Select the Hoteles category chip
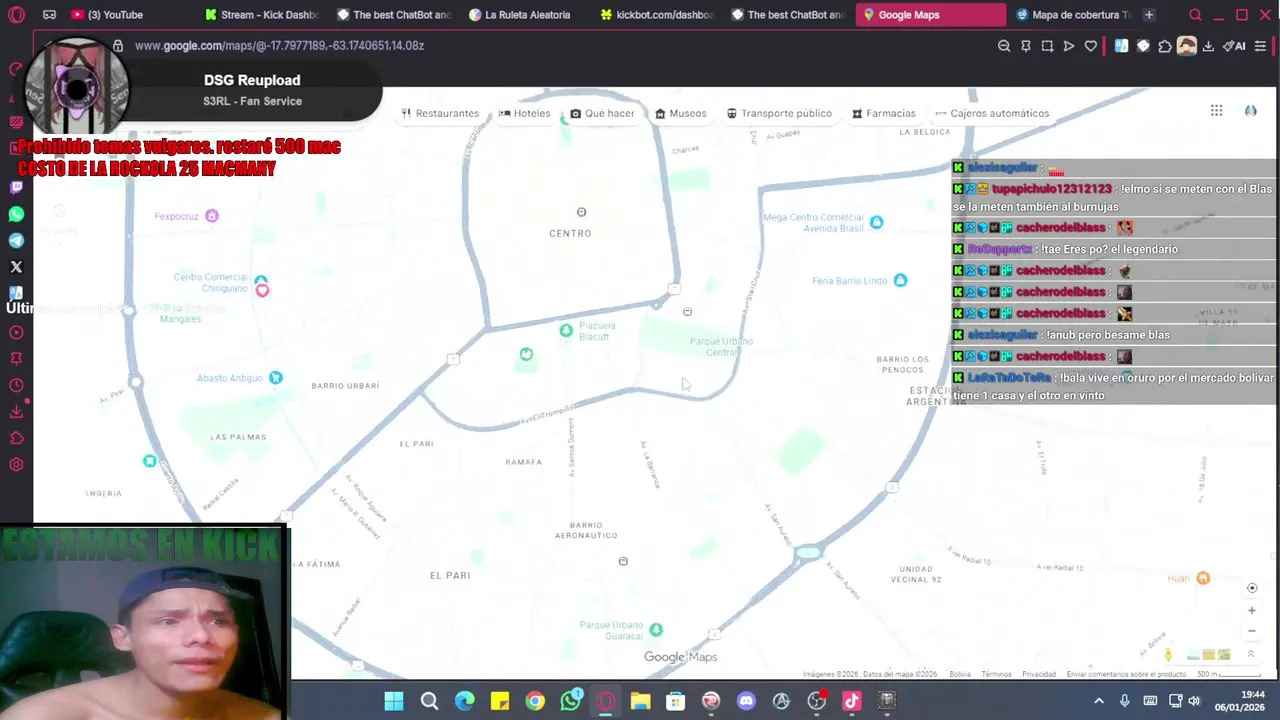 (524, 113)
